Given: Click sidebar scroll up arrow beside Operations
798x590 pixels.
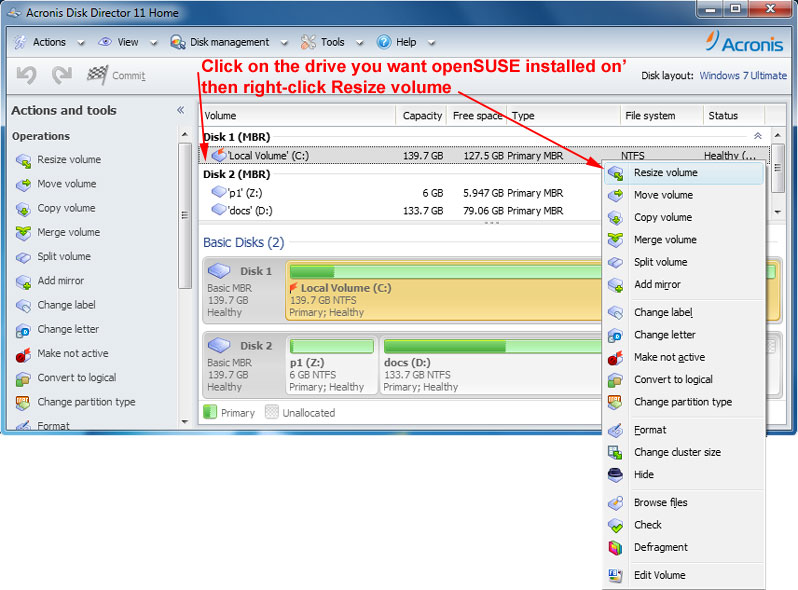Looking at the screenshot, I should 185,135.
